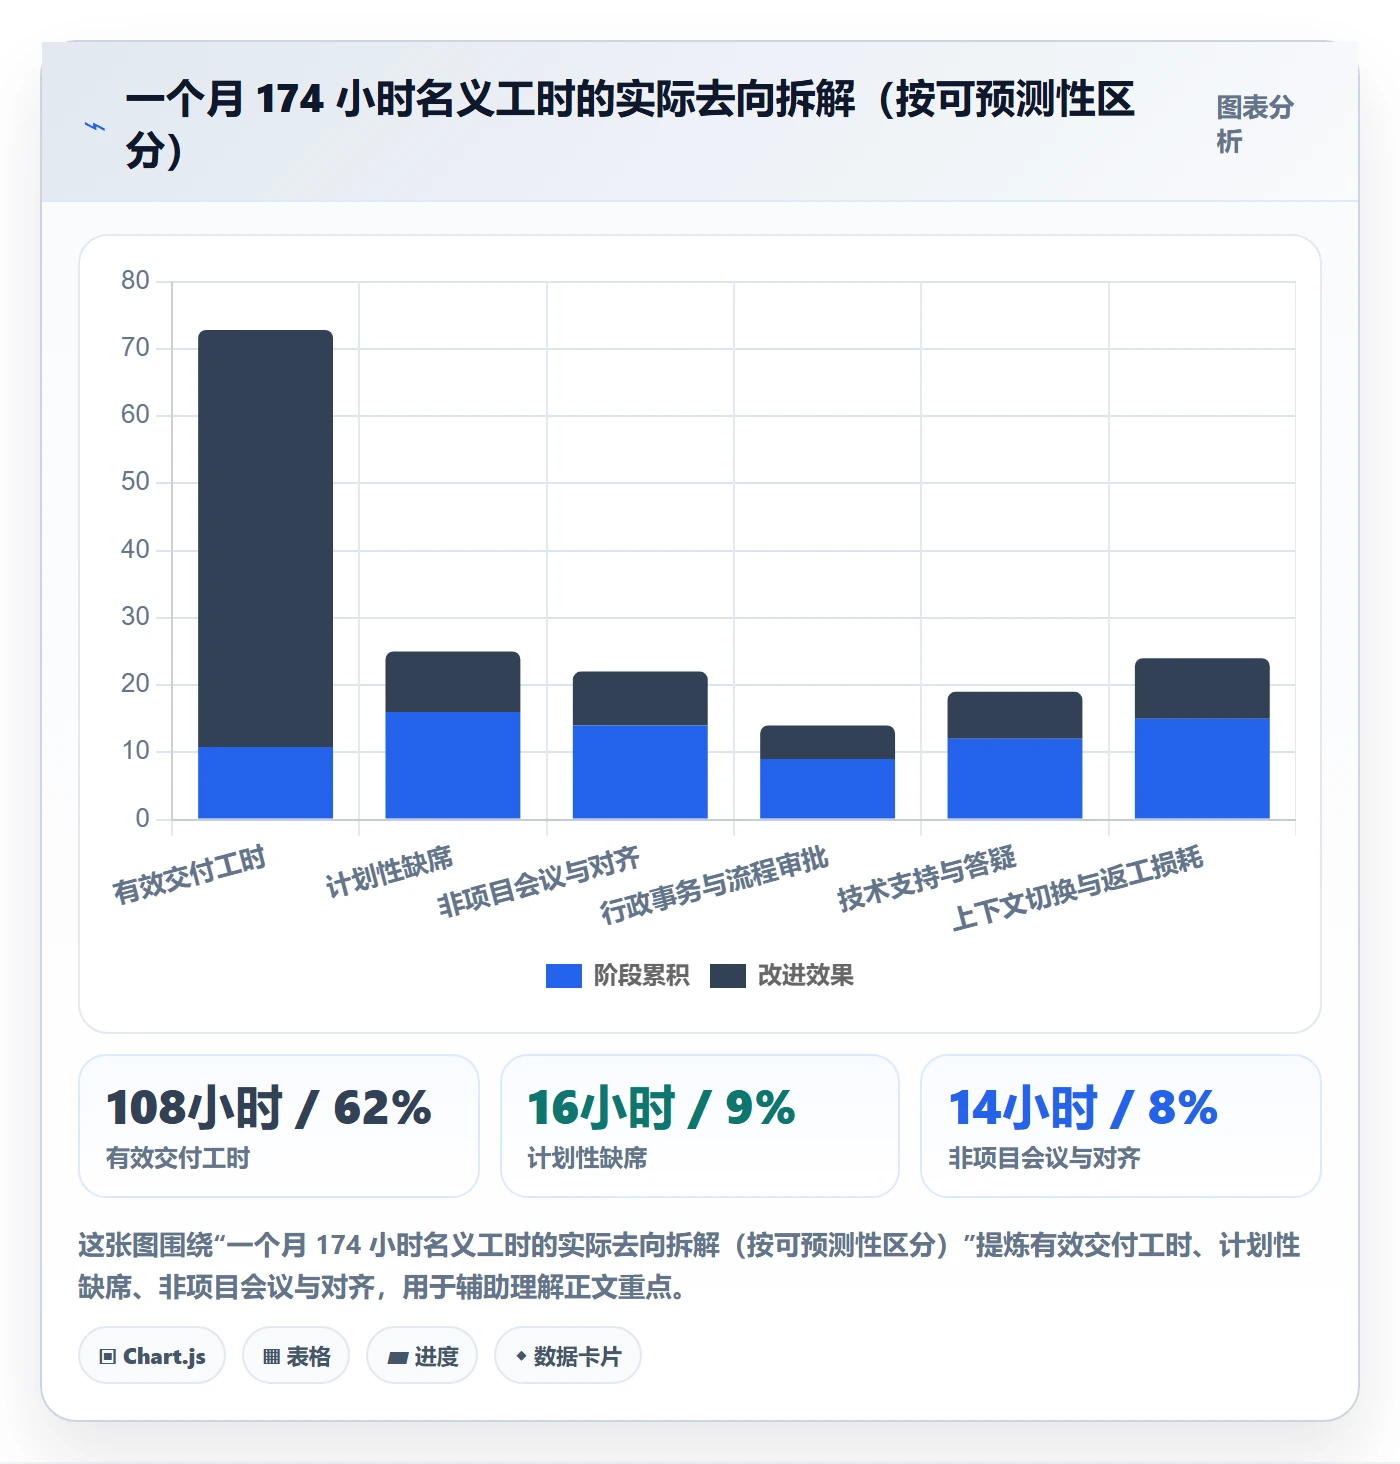Click the blue bar segment of 有效交付工时

click(x=266, y=783)
